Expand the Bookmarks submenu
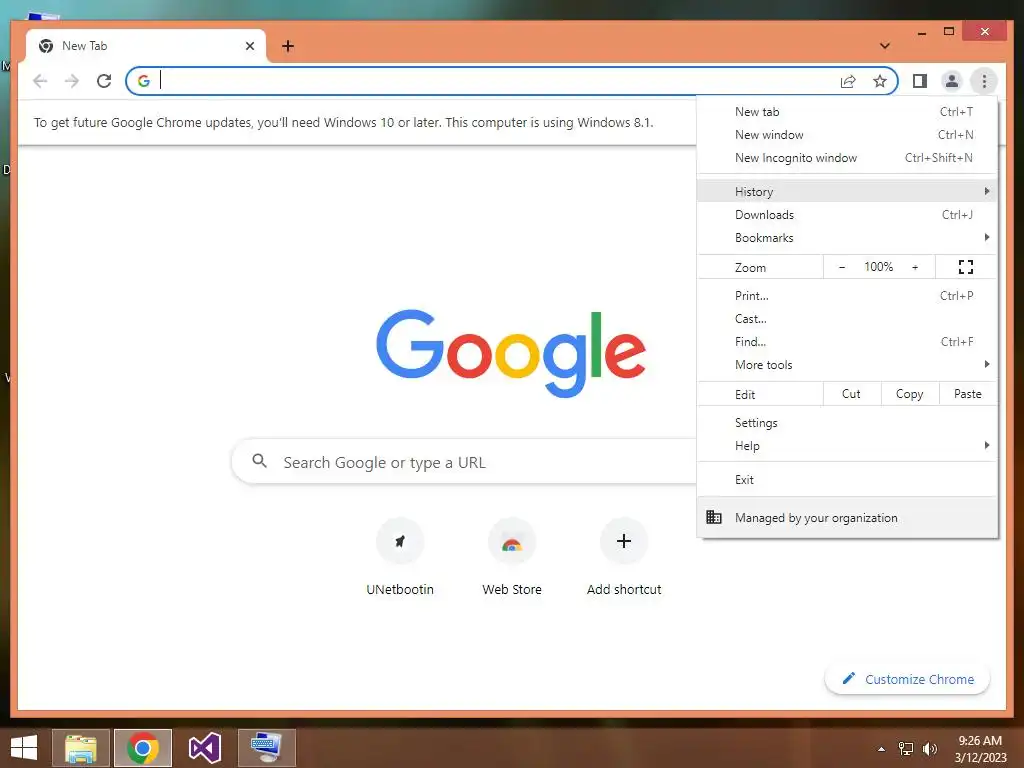 847,238
